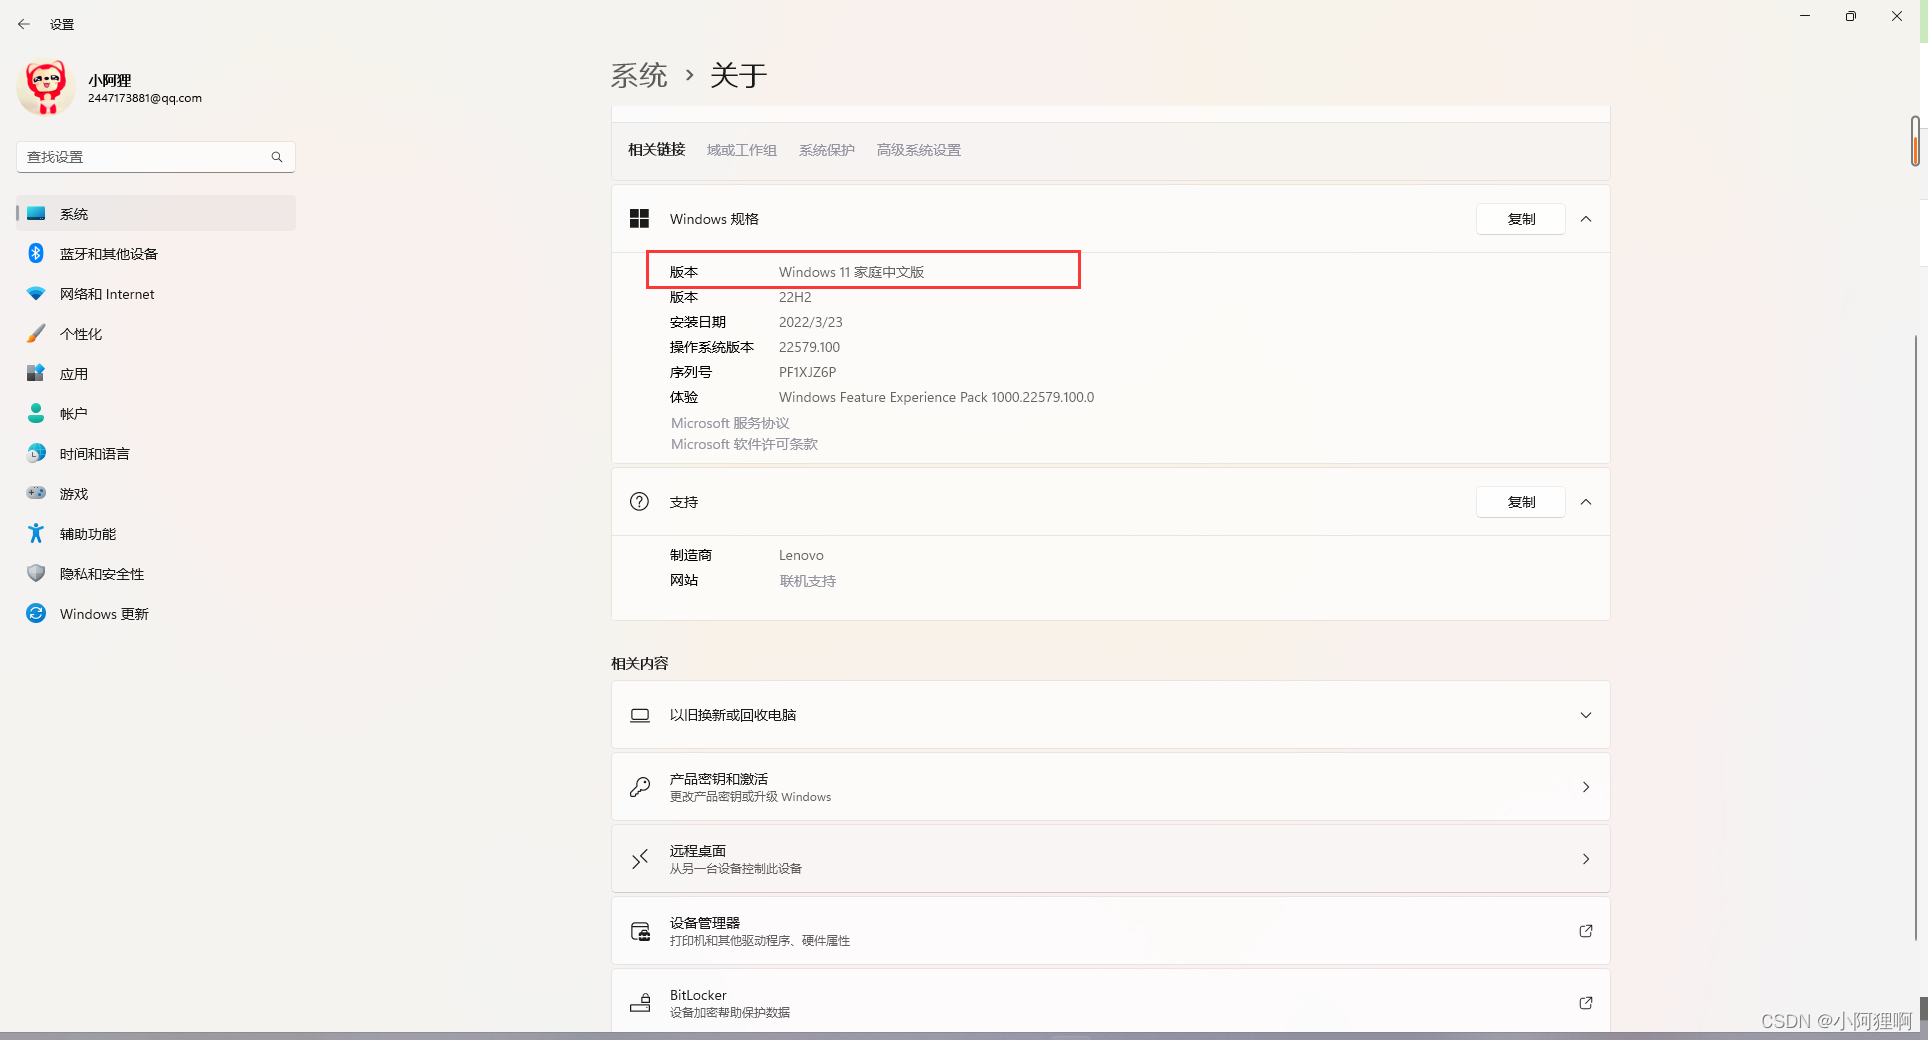Open the 联机支持 website link

point(808,581)
